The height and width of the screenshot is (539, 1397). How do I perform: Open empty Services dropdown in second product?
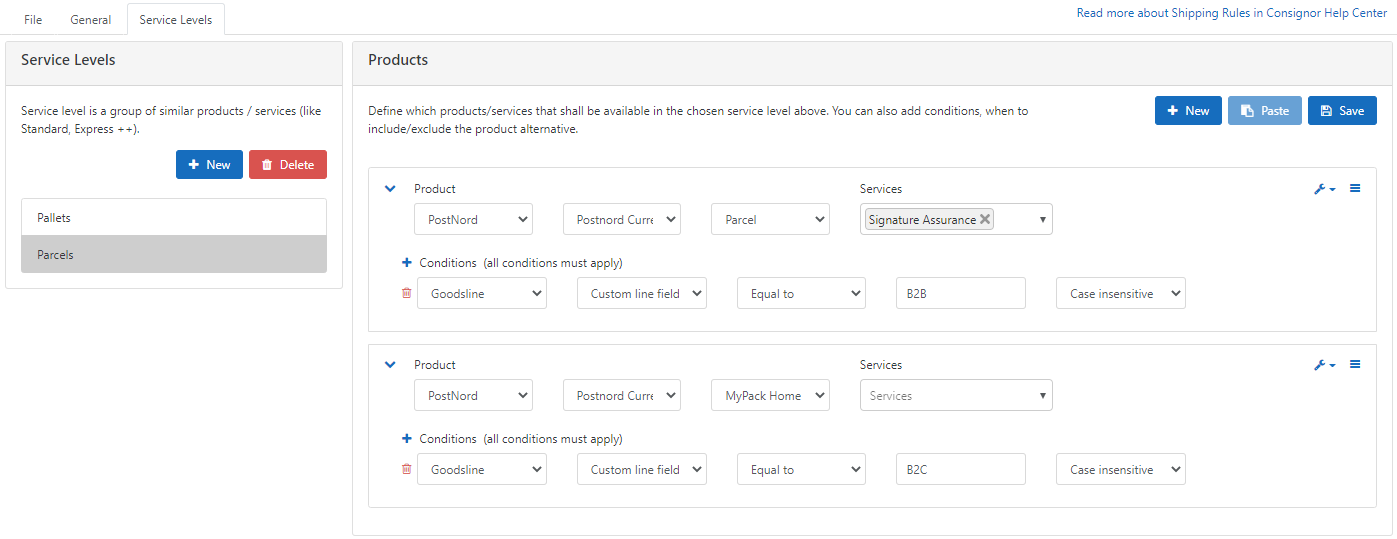pyautogui.click(x=955, y=396)
